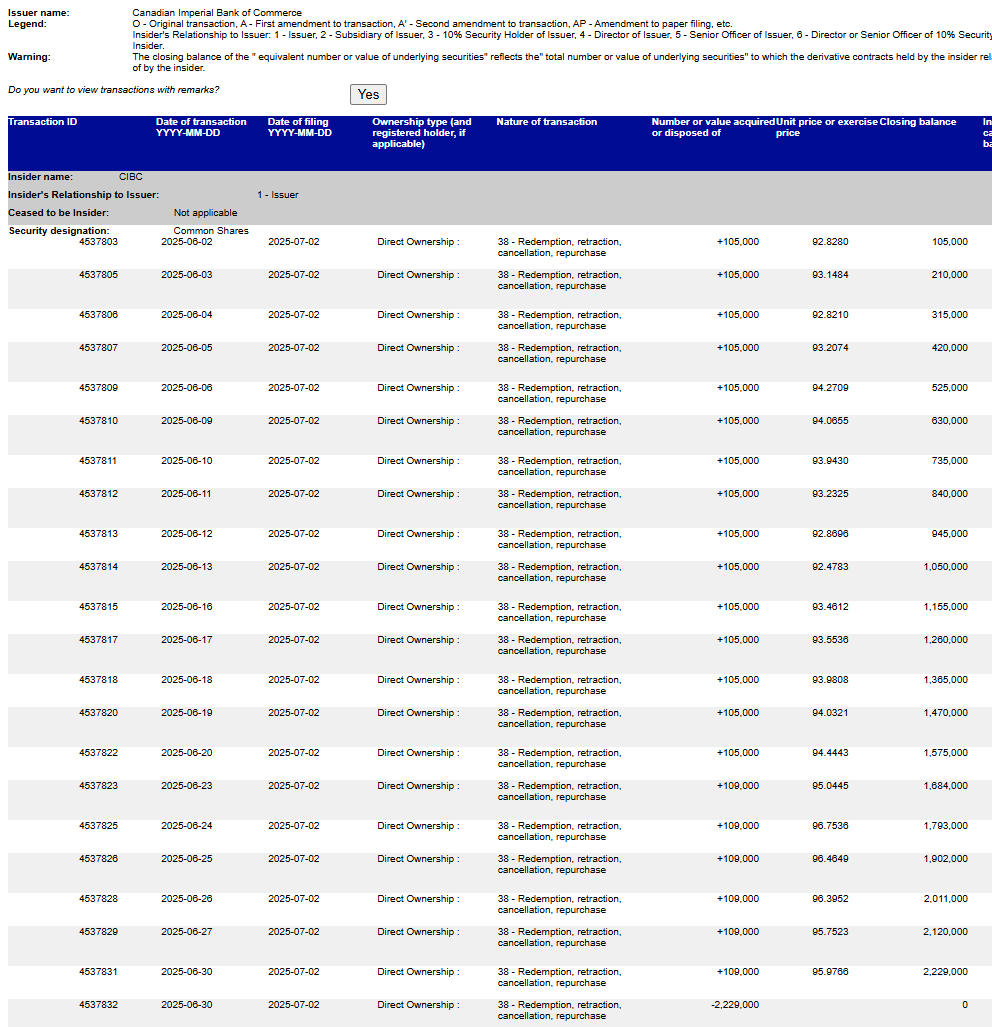
Task: Click transaction ID 4537822
Action: pyautogui.click(x=98, y=753)
